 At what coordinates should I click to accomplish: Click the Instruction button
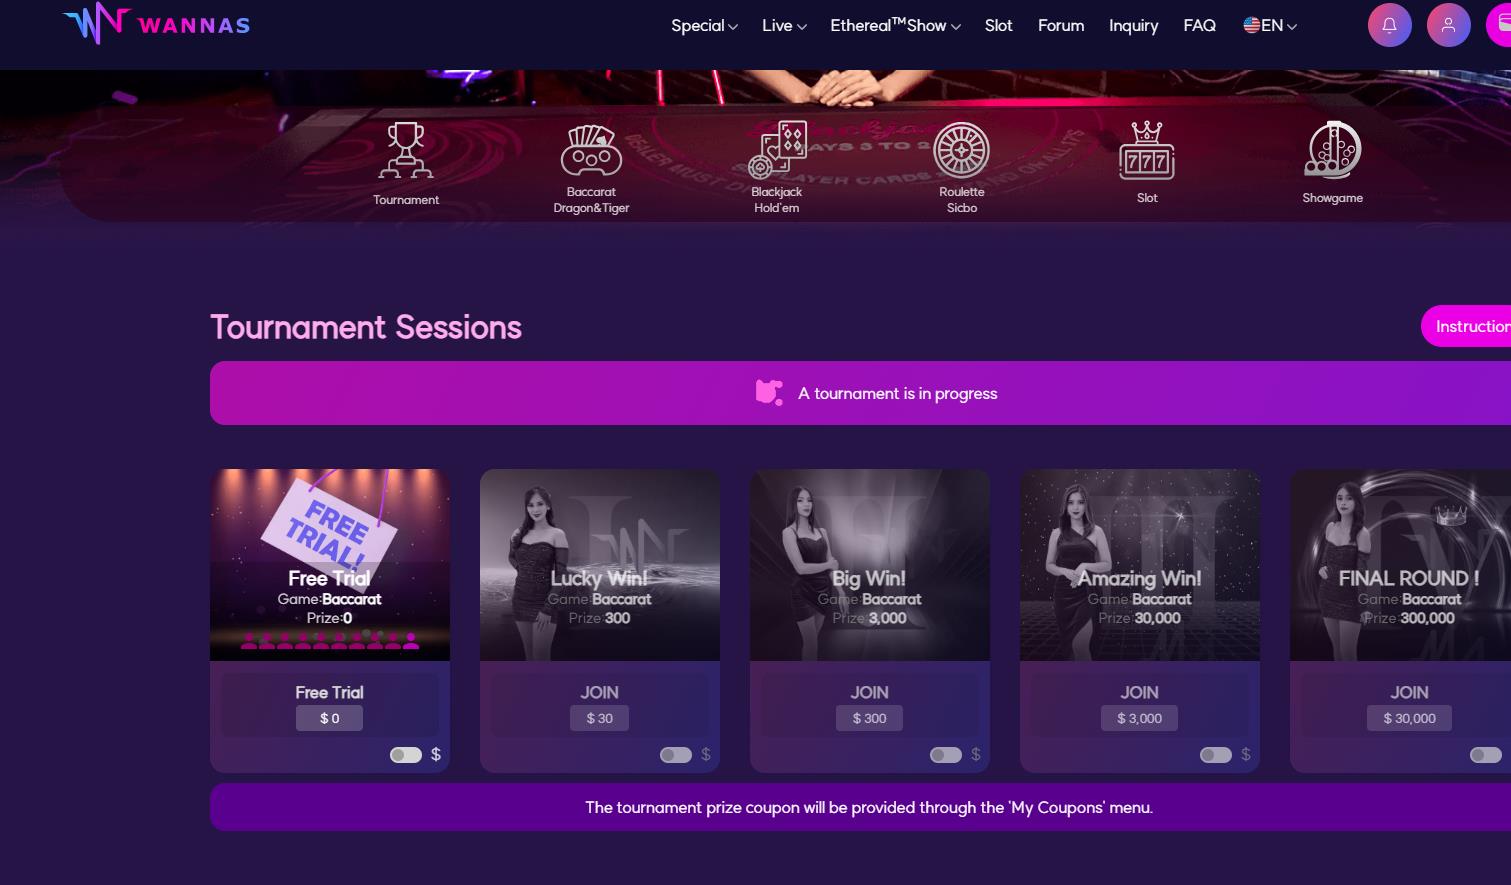tap(1467, 326)
